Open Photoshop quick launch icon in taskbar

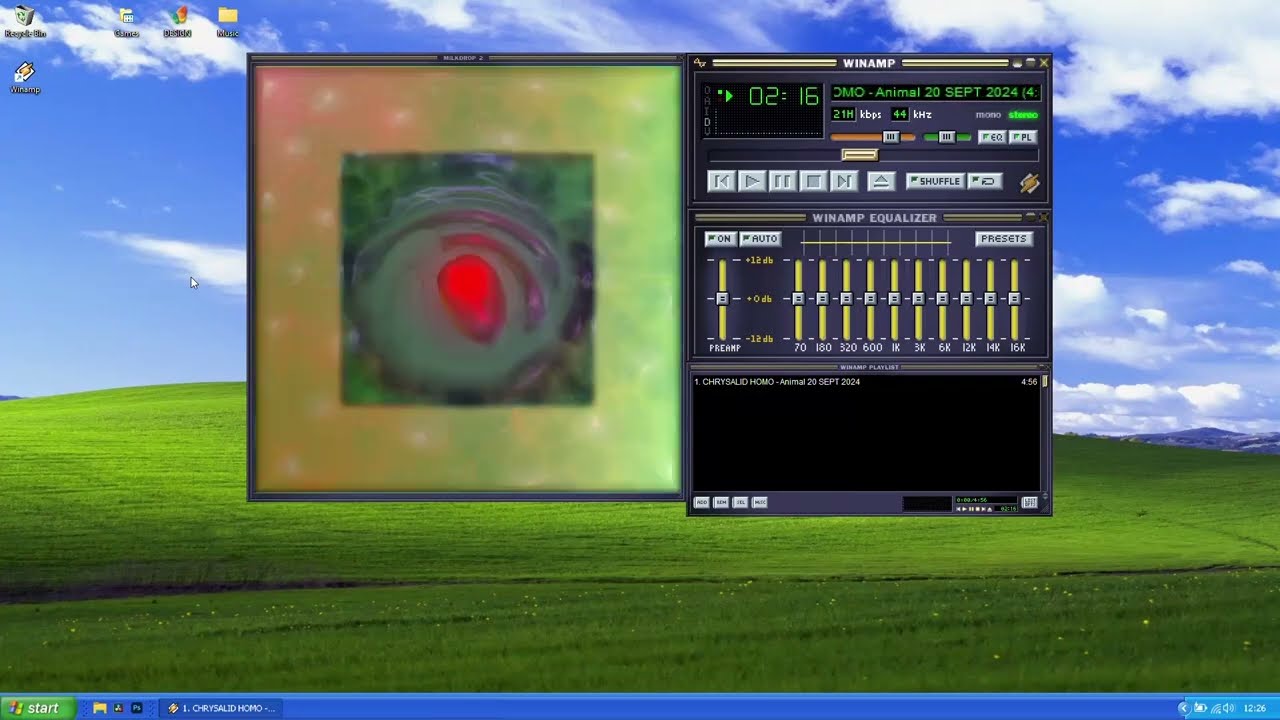137,708
